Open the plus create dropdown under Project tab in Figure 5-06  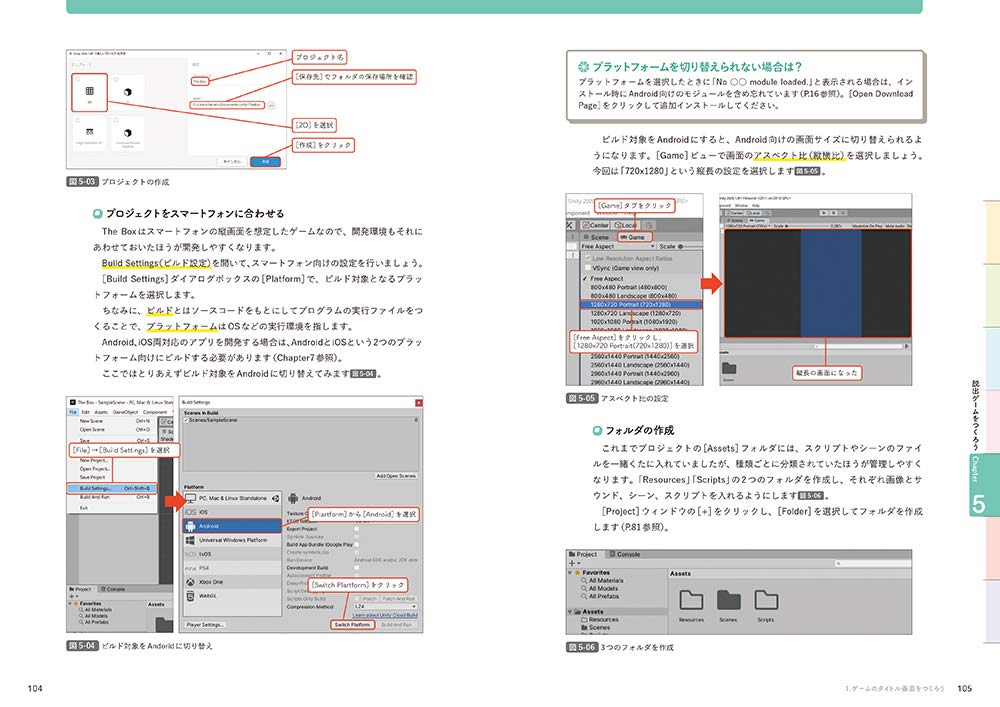point(573,563)
